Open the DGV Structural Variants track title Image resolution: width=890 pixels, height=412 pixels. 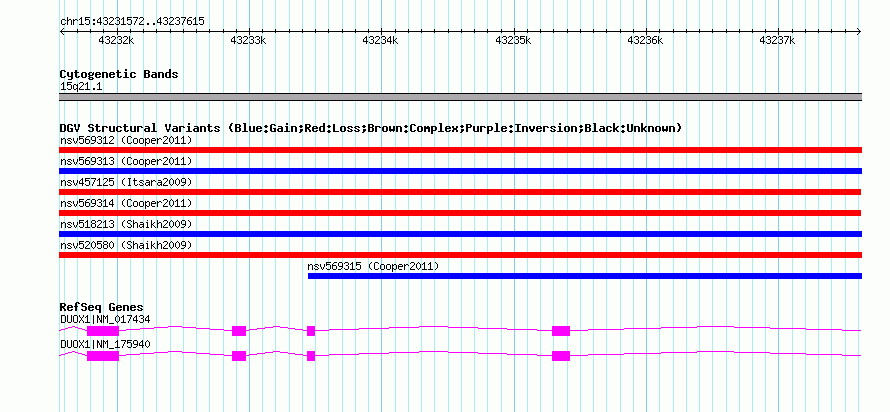point(371,128)
